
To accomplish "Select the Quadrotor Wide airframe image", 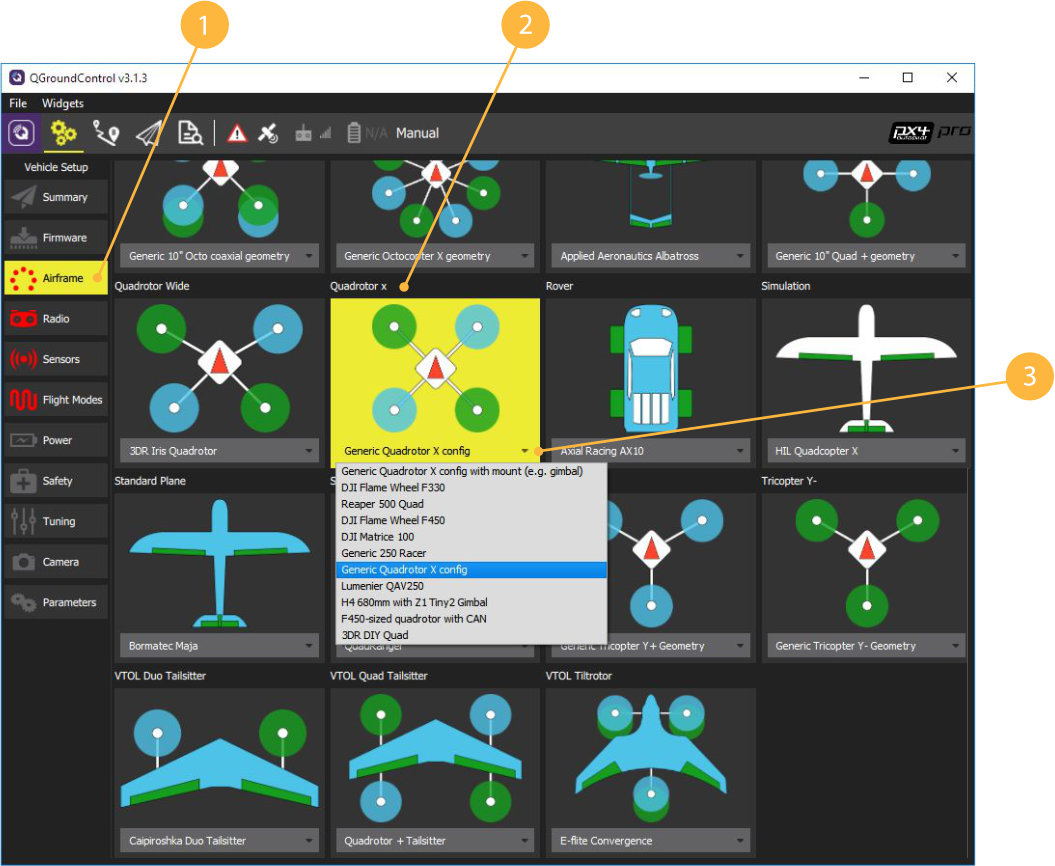I will point(219,368).
